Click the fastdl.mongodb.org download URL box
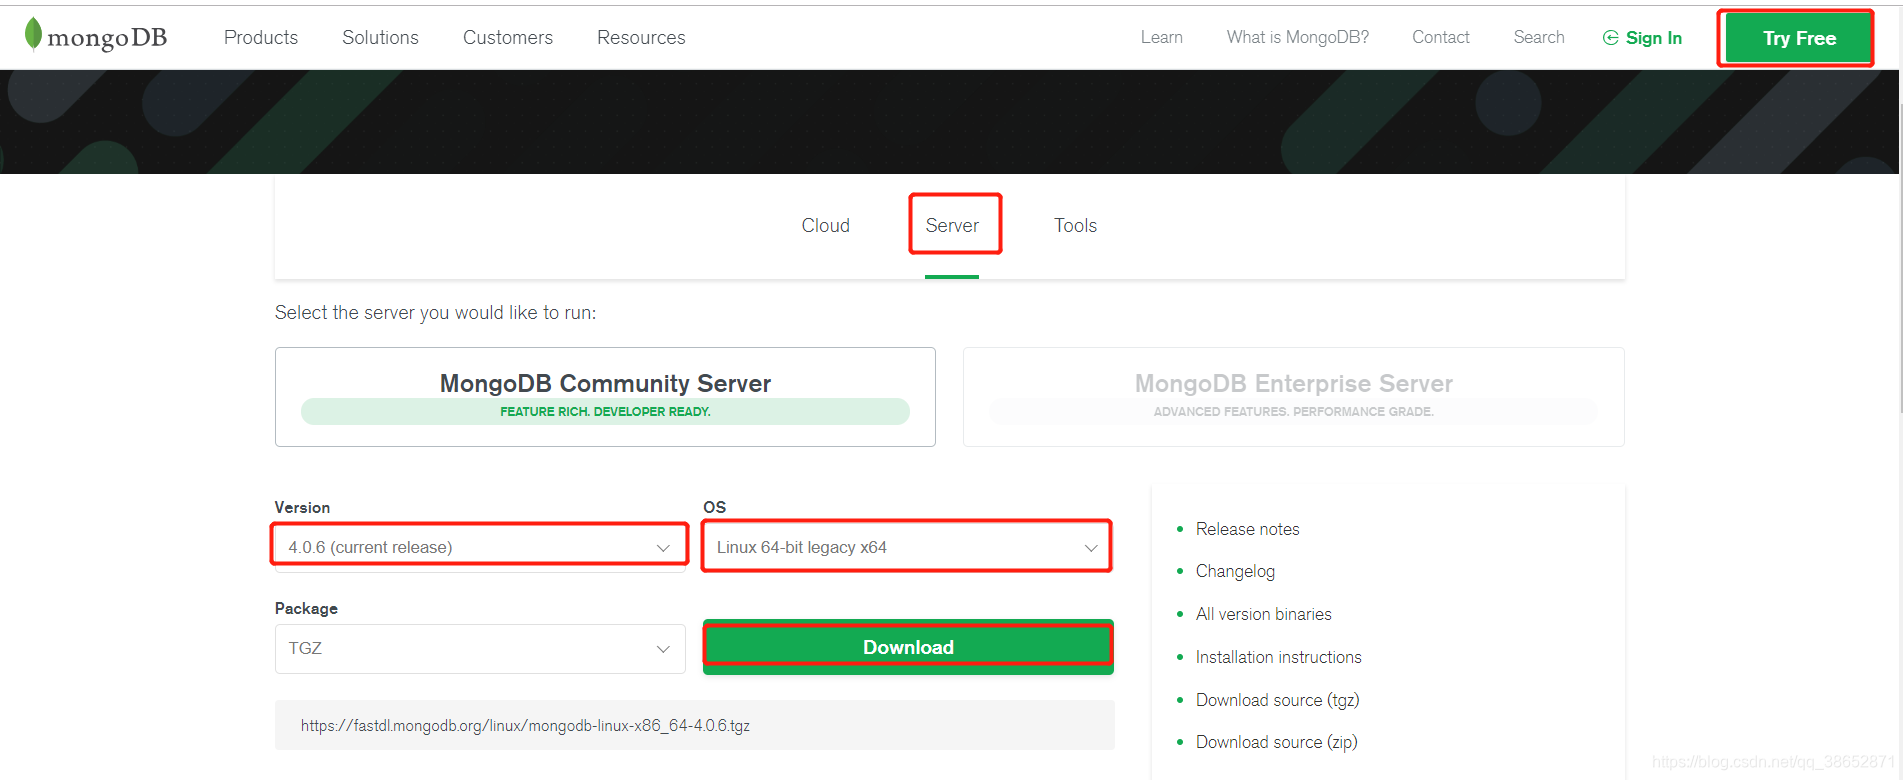Screen dimensions: 1903x780 pos(695,725)
